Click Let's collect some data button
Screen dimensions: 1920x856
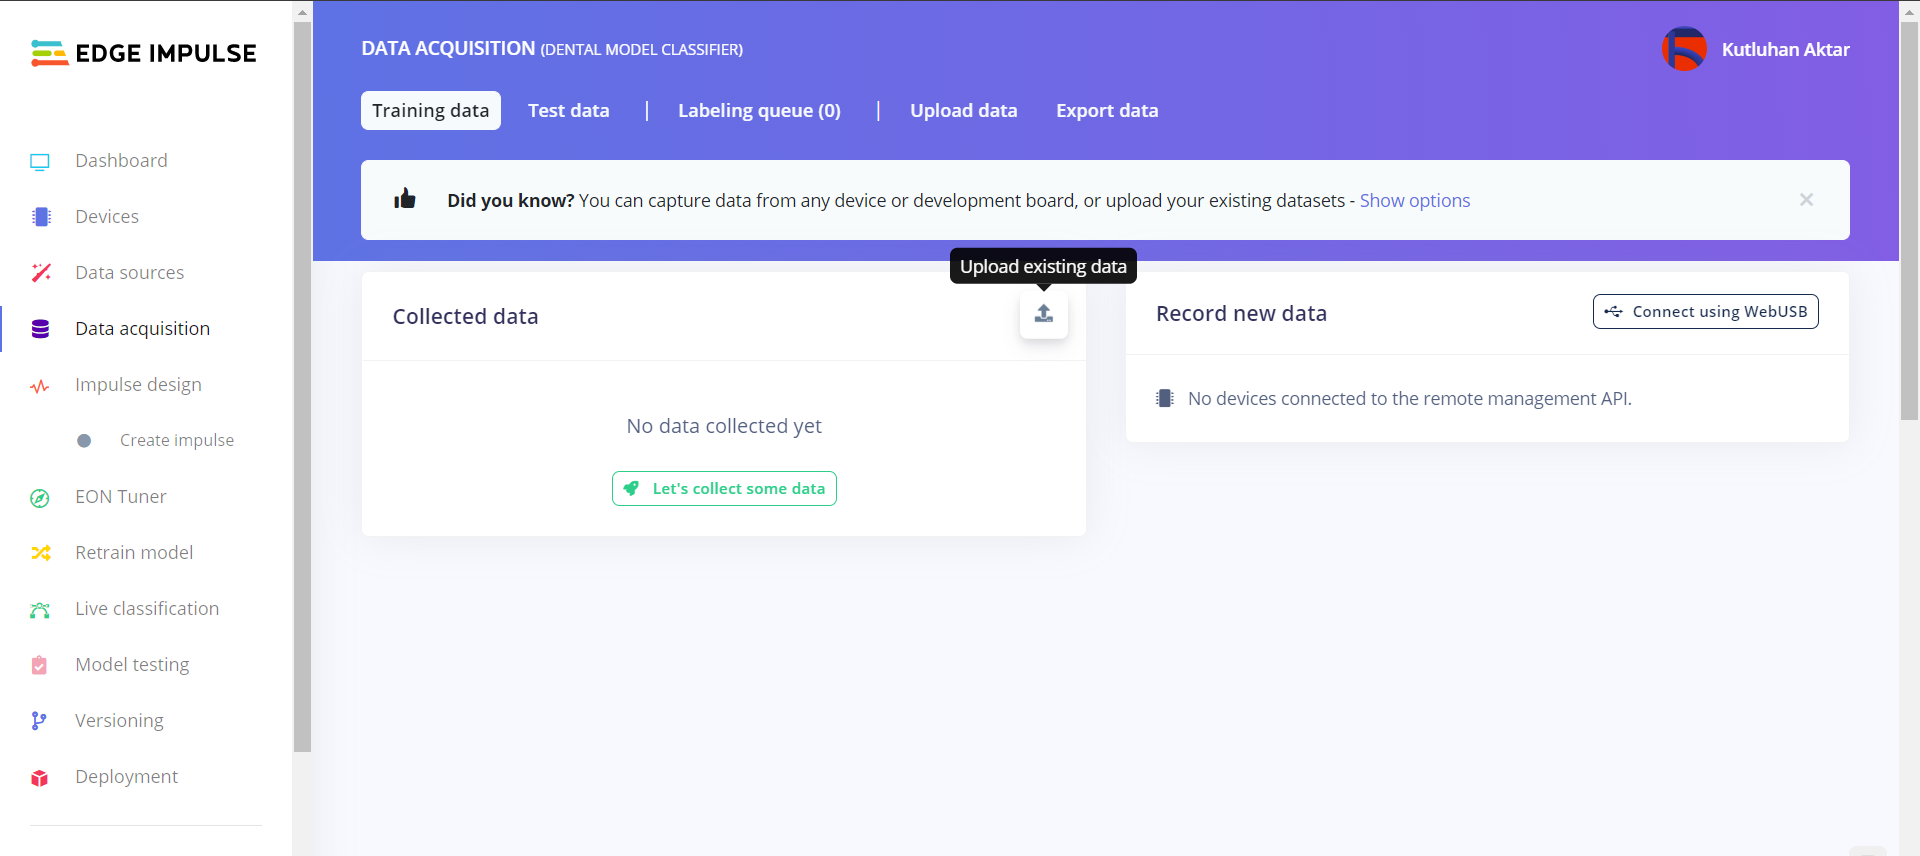[724, 489]
